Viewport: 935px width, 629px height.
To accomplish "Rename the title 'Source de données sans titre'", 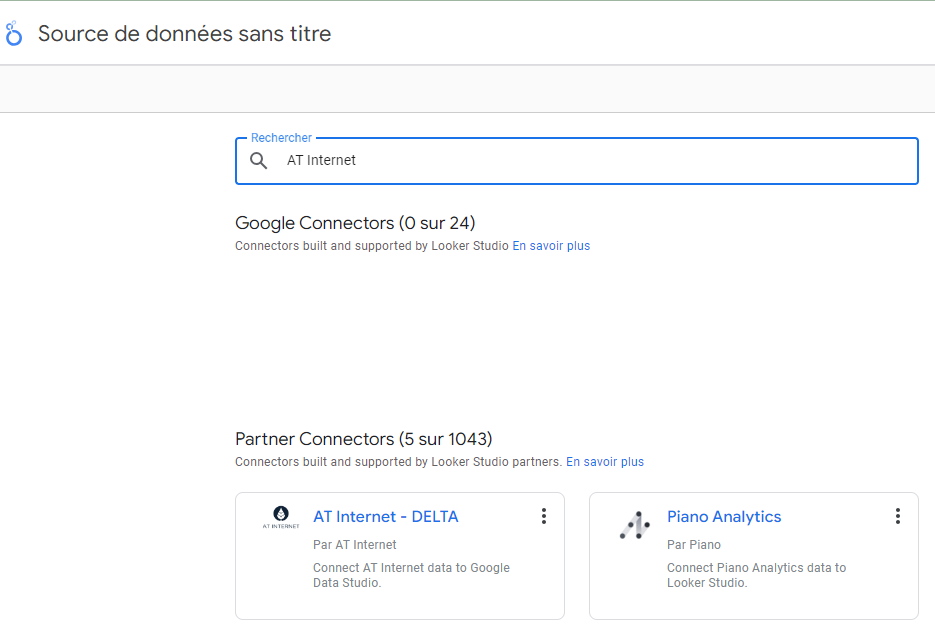I will [x=185, y=34].
